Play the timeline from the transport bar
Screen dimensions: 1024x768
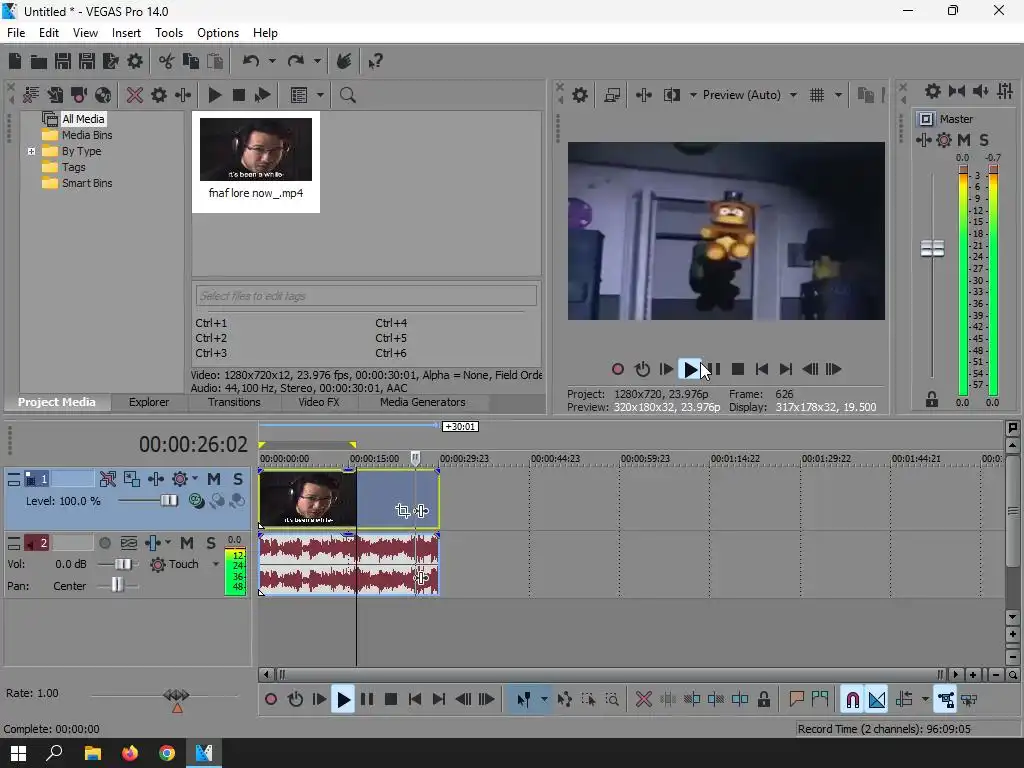click(x=343, y=700)
